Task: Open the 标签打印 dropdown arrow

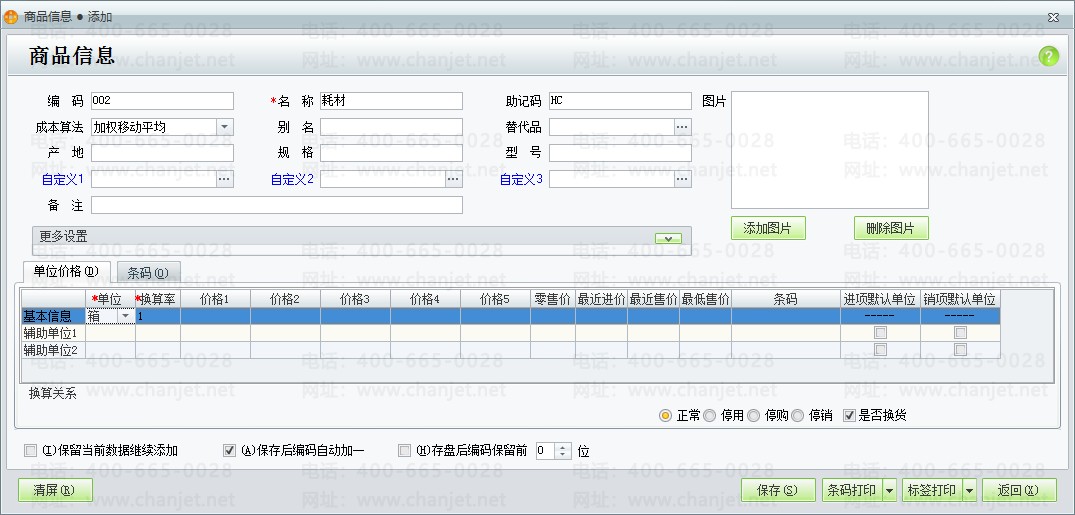Action: [x=969, y=490]
